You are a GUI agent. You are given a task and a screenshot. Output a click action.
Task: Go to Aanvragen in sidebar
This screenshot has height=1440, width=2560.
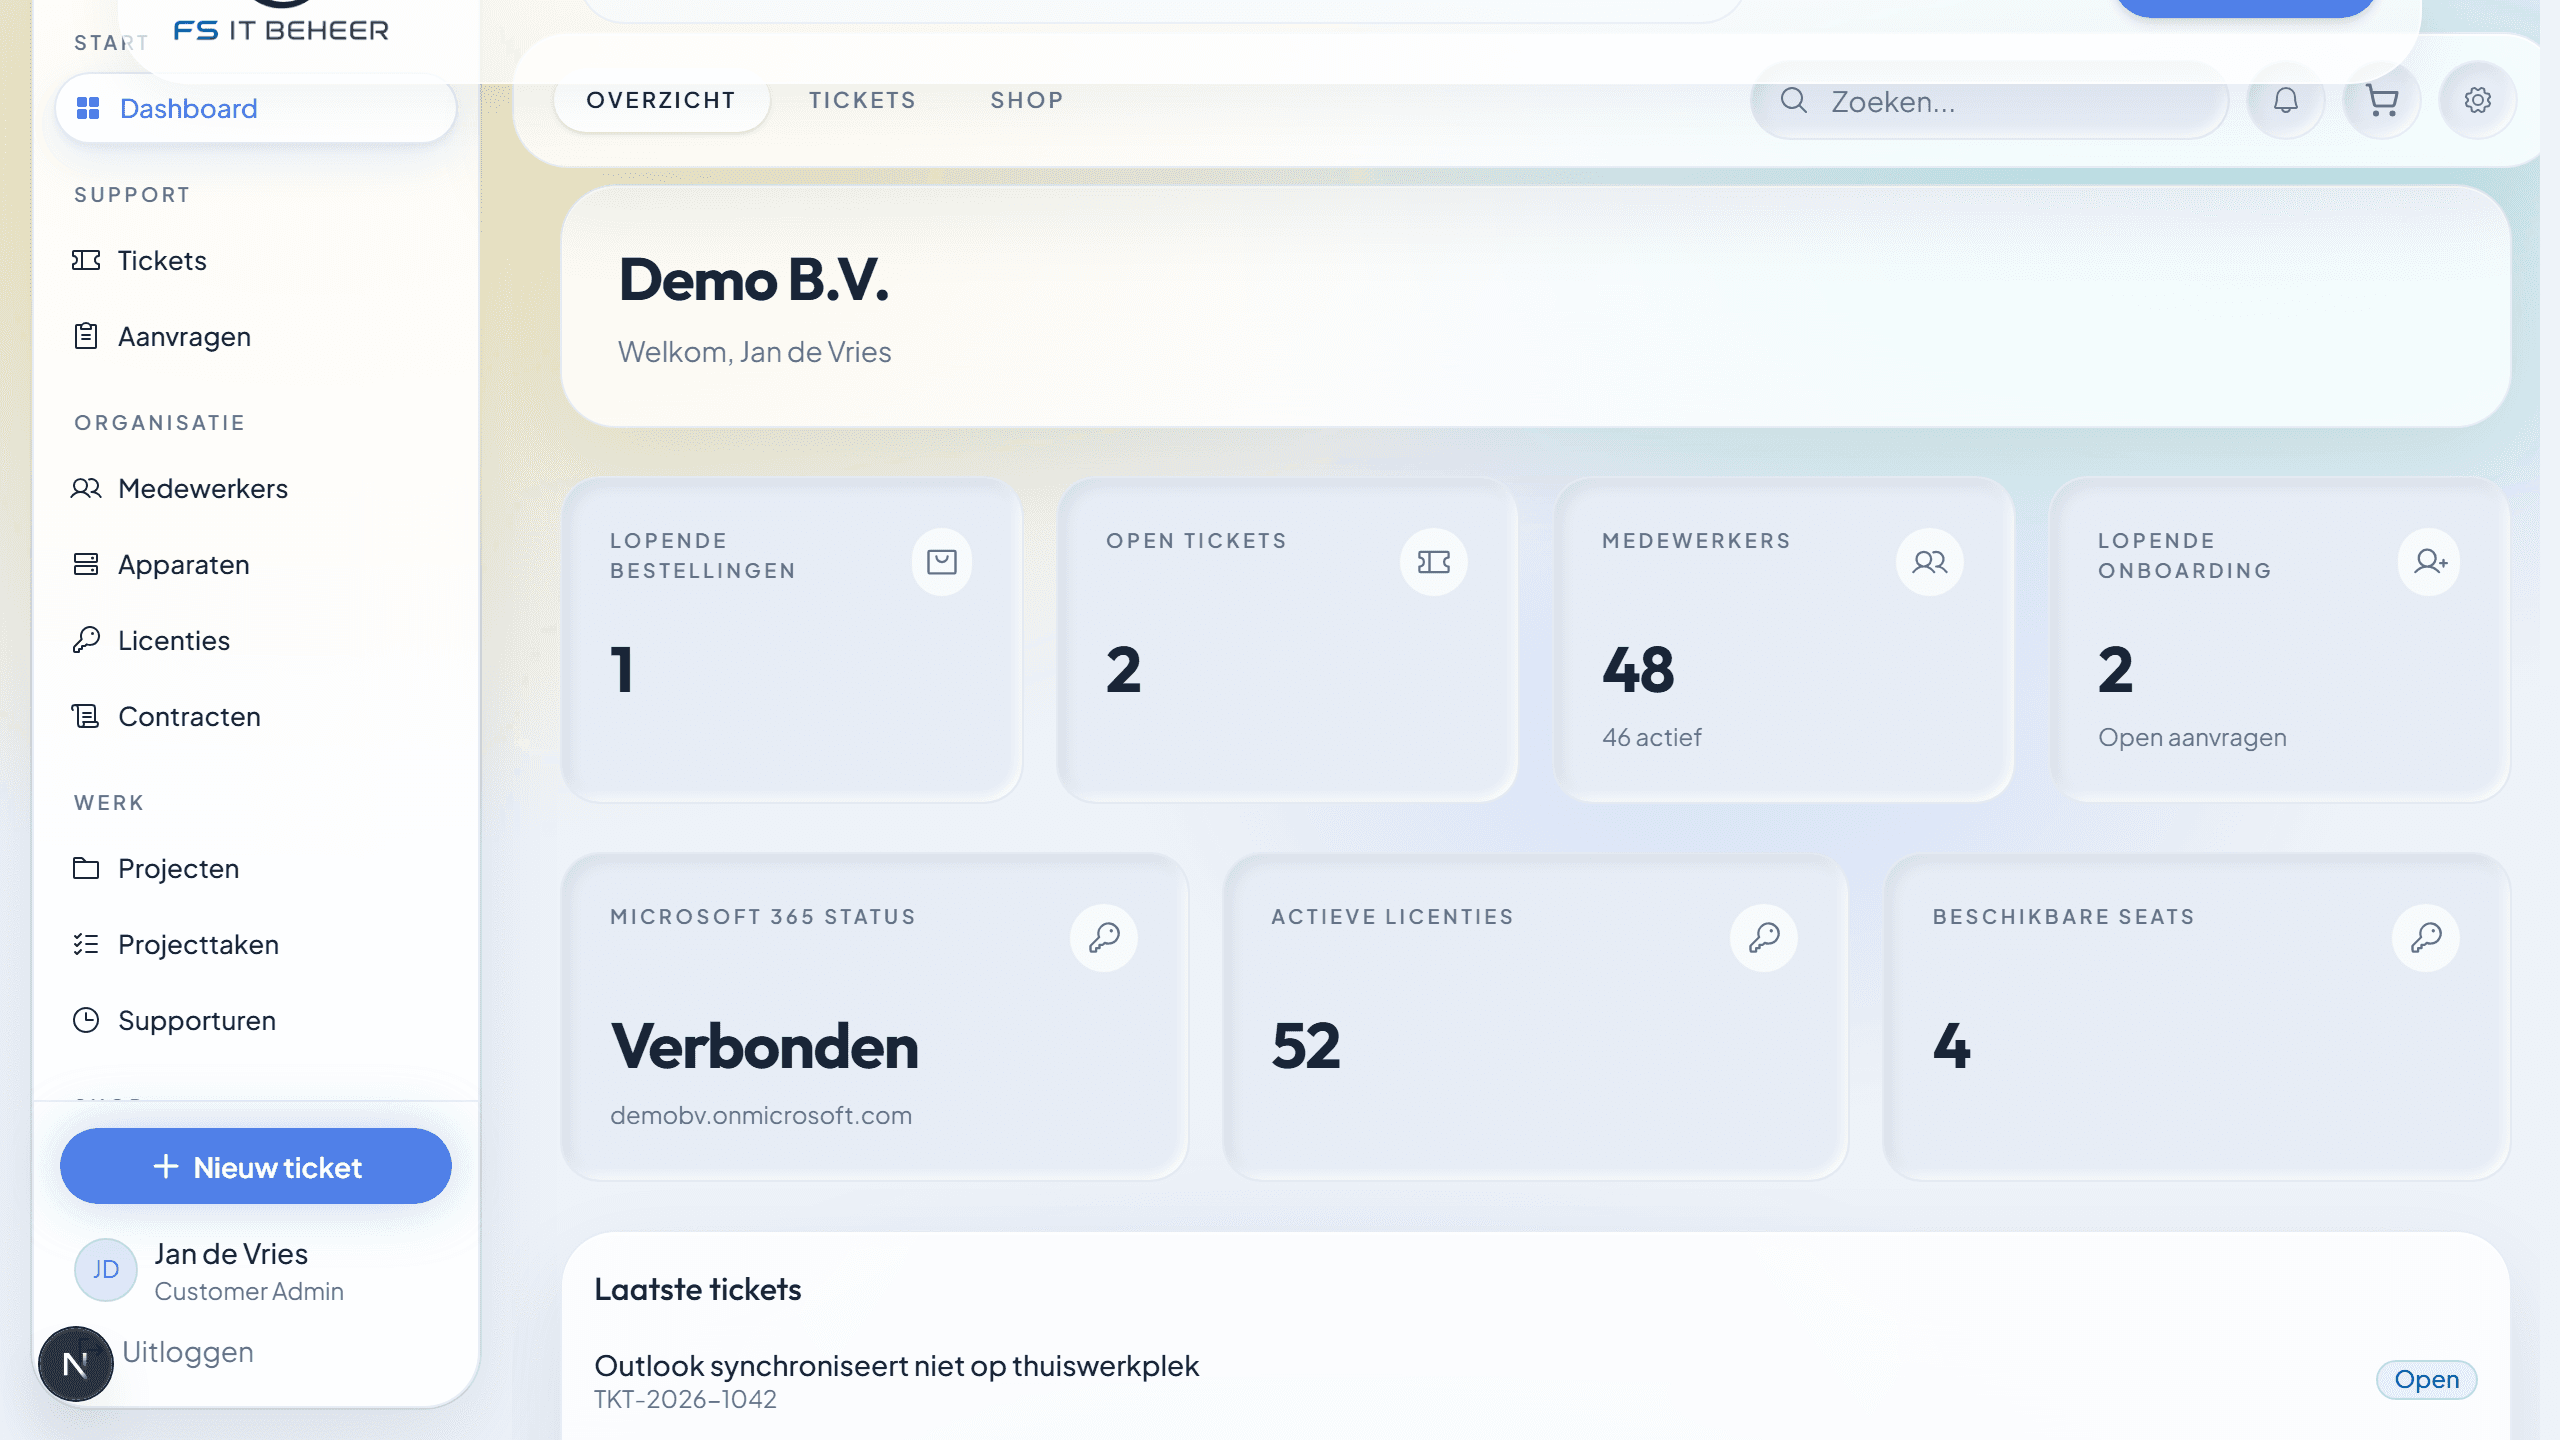[x=256, y=336]
